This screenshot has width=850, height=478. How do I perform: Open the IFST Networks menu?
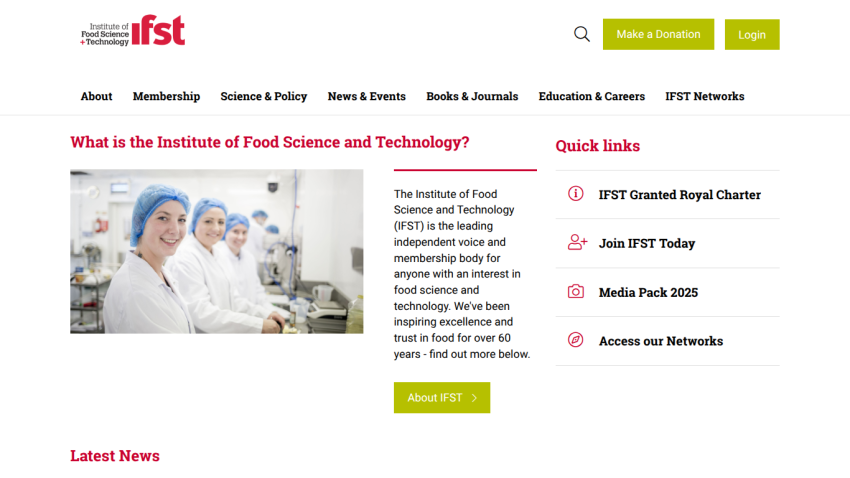(705, 96)
